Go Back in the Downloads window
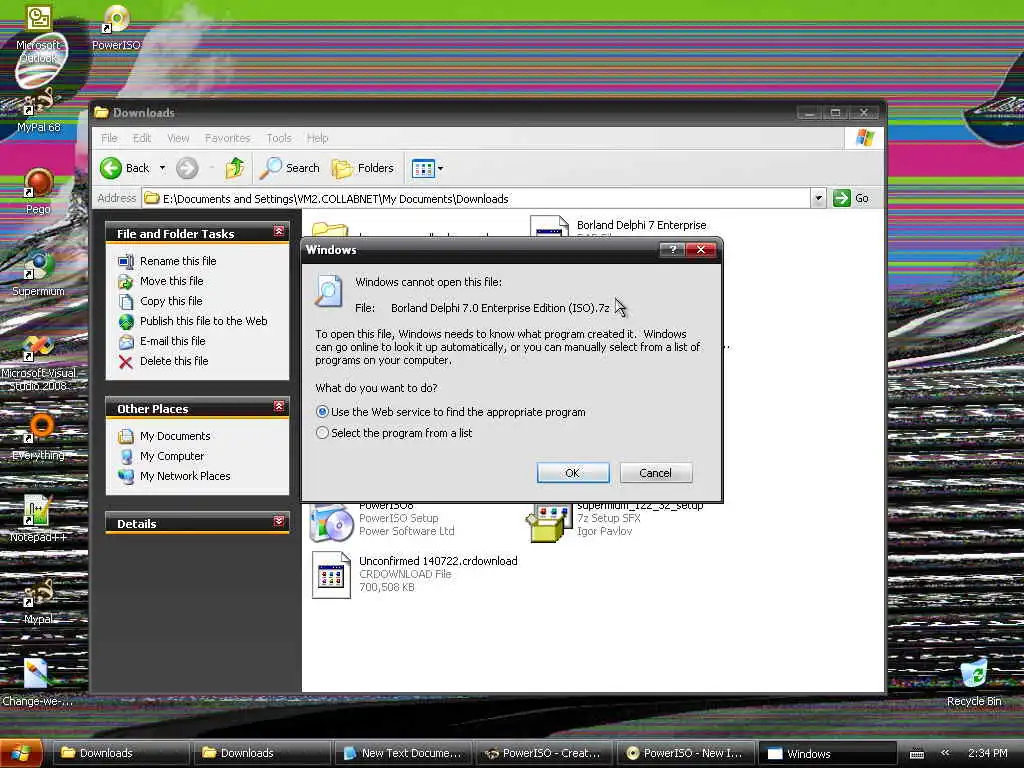This screenshot has height=768, width=1024. (125, 168)
